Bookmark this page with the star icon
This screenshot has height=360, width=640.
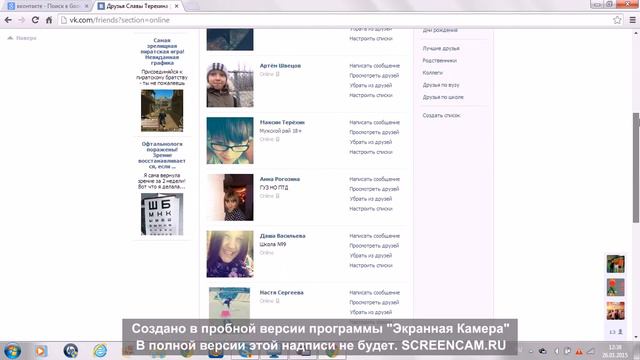point(617,20)
